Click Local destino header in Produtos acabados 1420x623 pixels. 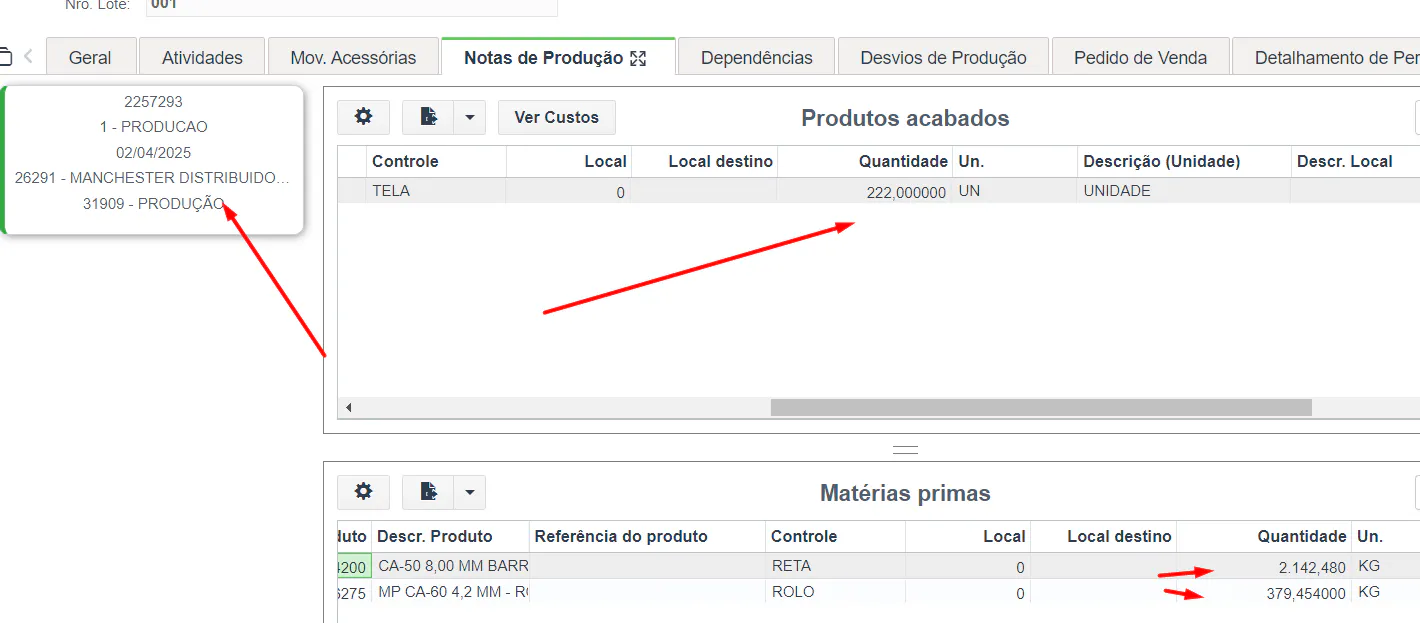pos(705,161)
